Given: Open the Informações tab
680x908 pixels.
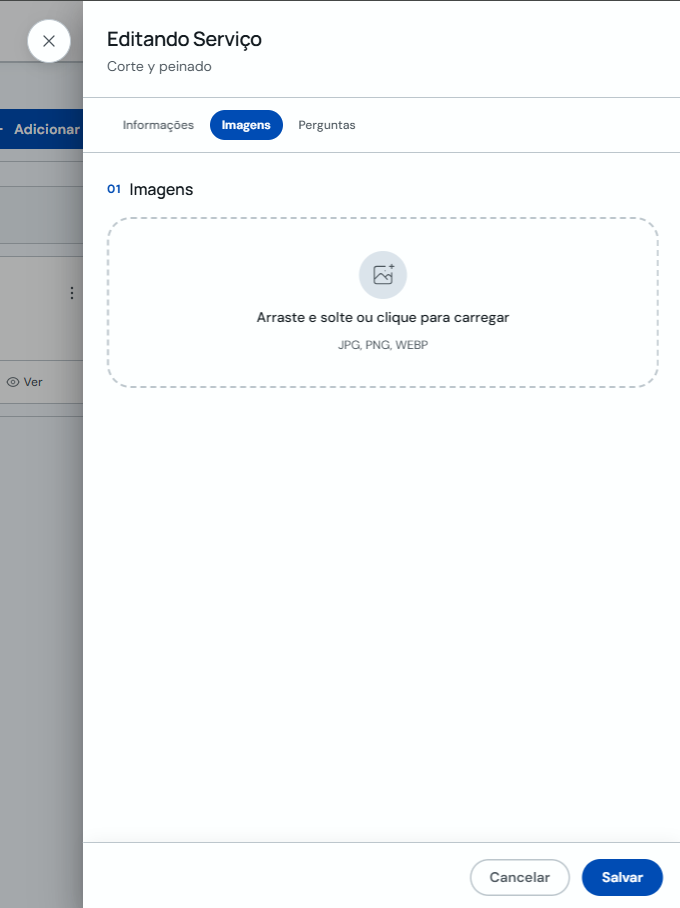Looking at the screenshot, I should pos(158,125).
